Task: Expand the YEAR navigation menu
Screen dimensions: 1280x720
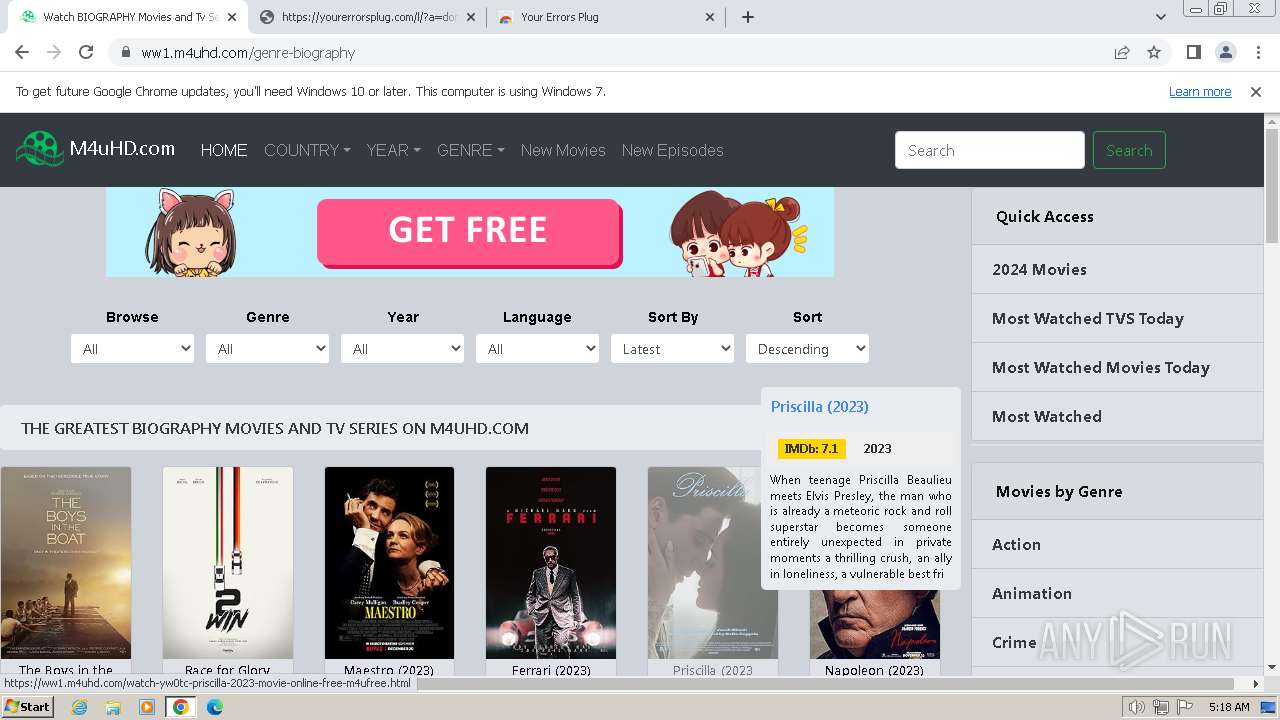Action: (393, 150)
